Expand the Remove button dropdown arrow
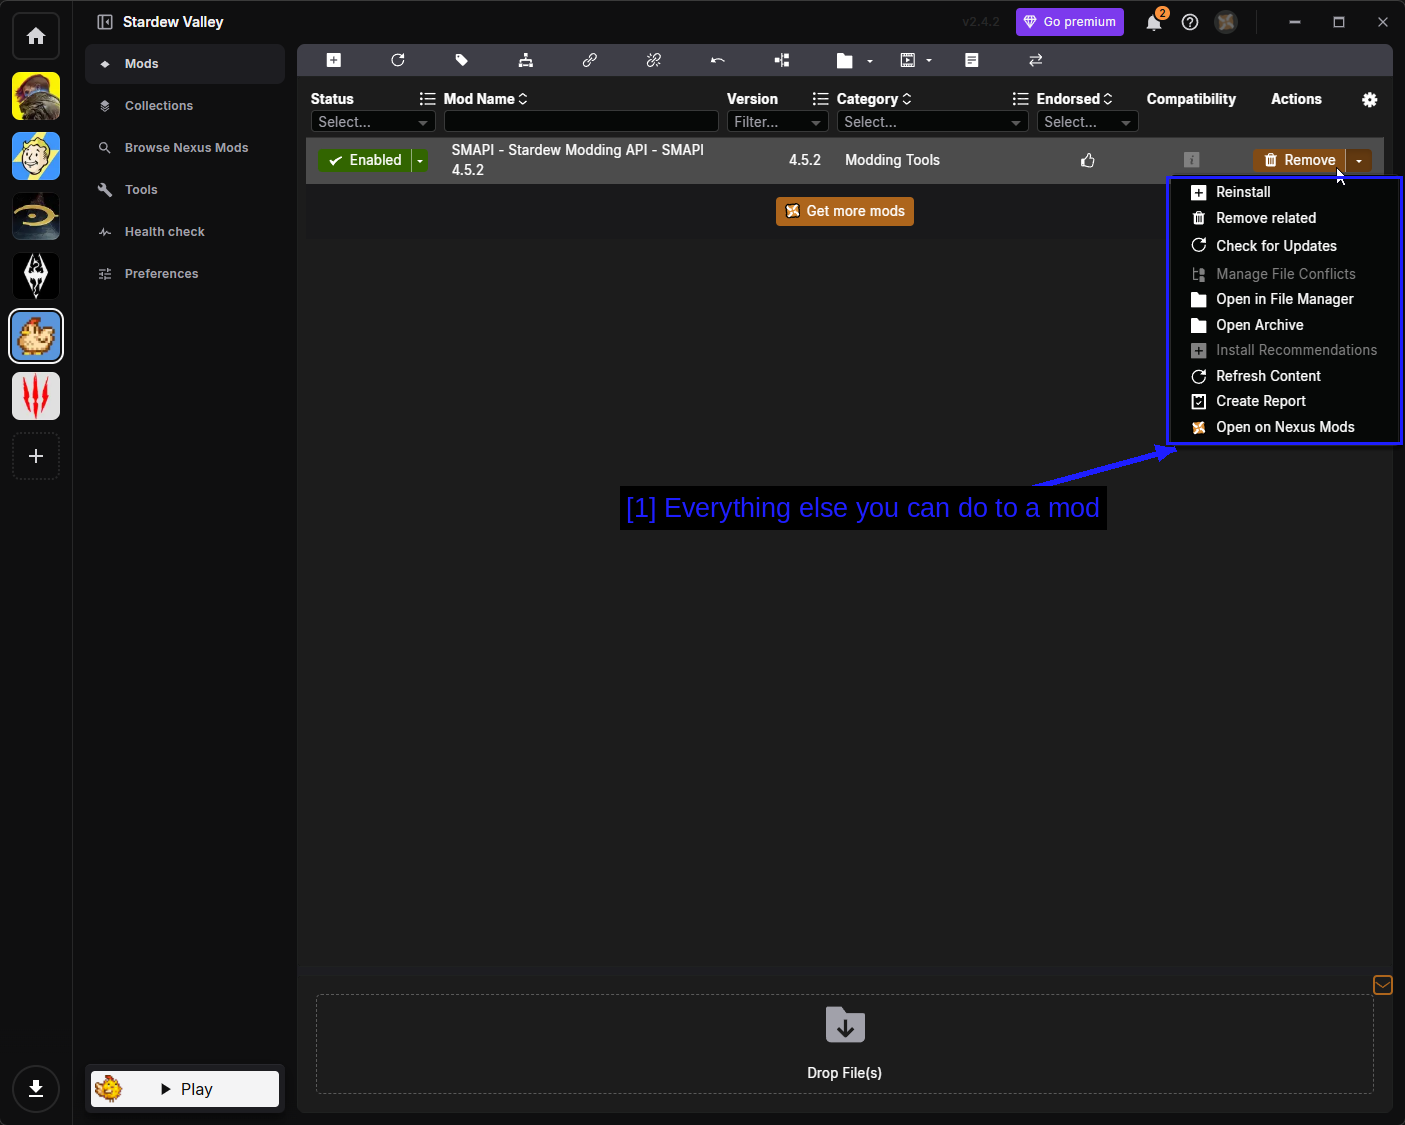The image size is (1405, 1125). pyautogui.click(x=1359, y=160)
